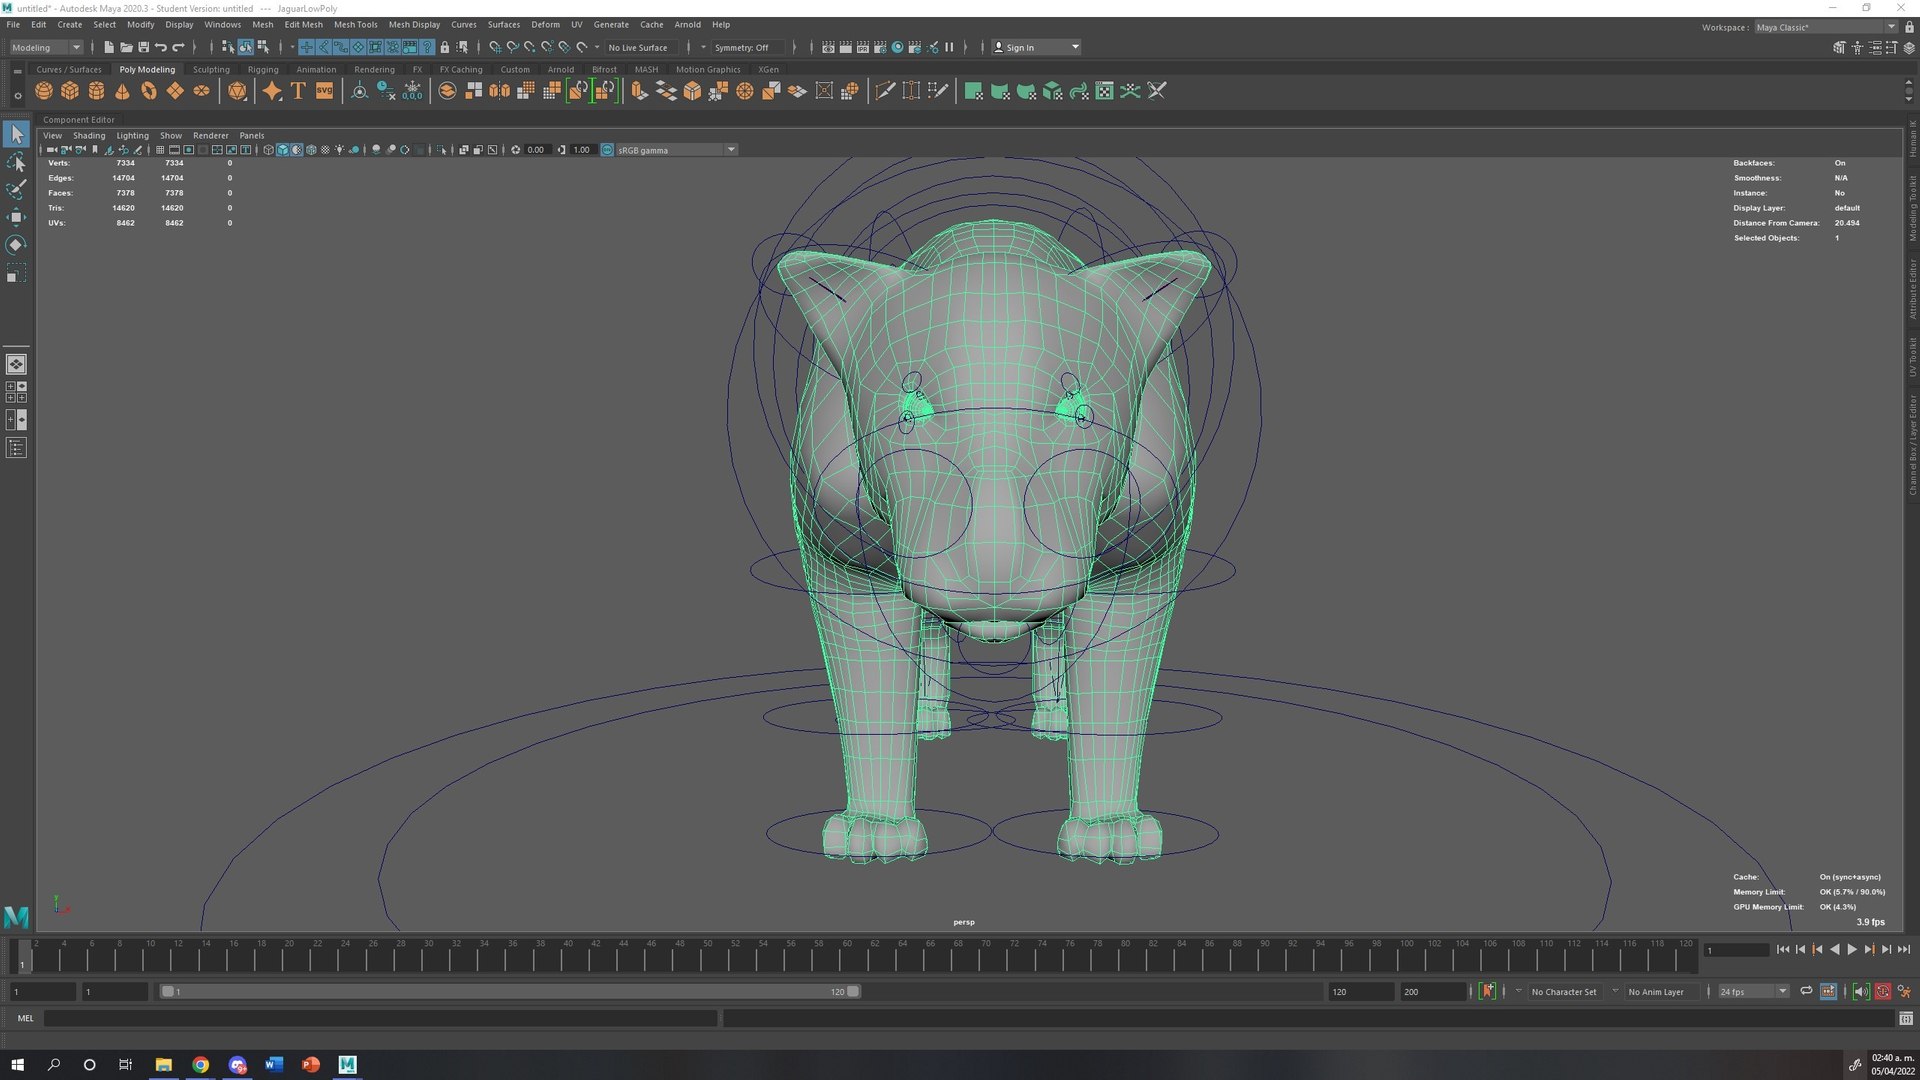
Task: Click the Multi-Cut tool shelf icon
Action: click(x=885, y=91)
